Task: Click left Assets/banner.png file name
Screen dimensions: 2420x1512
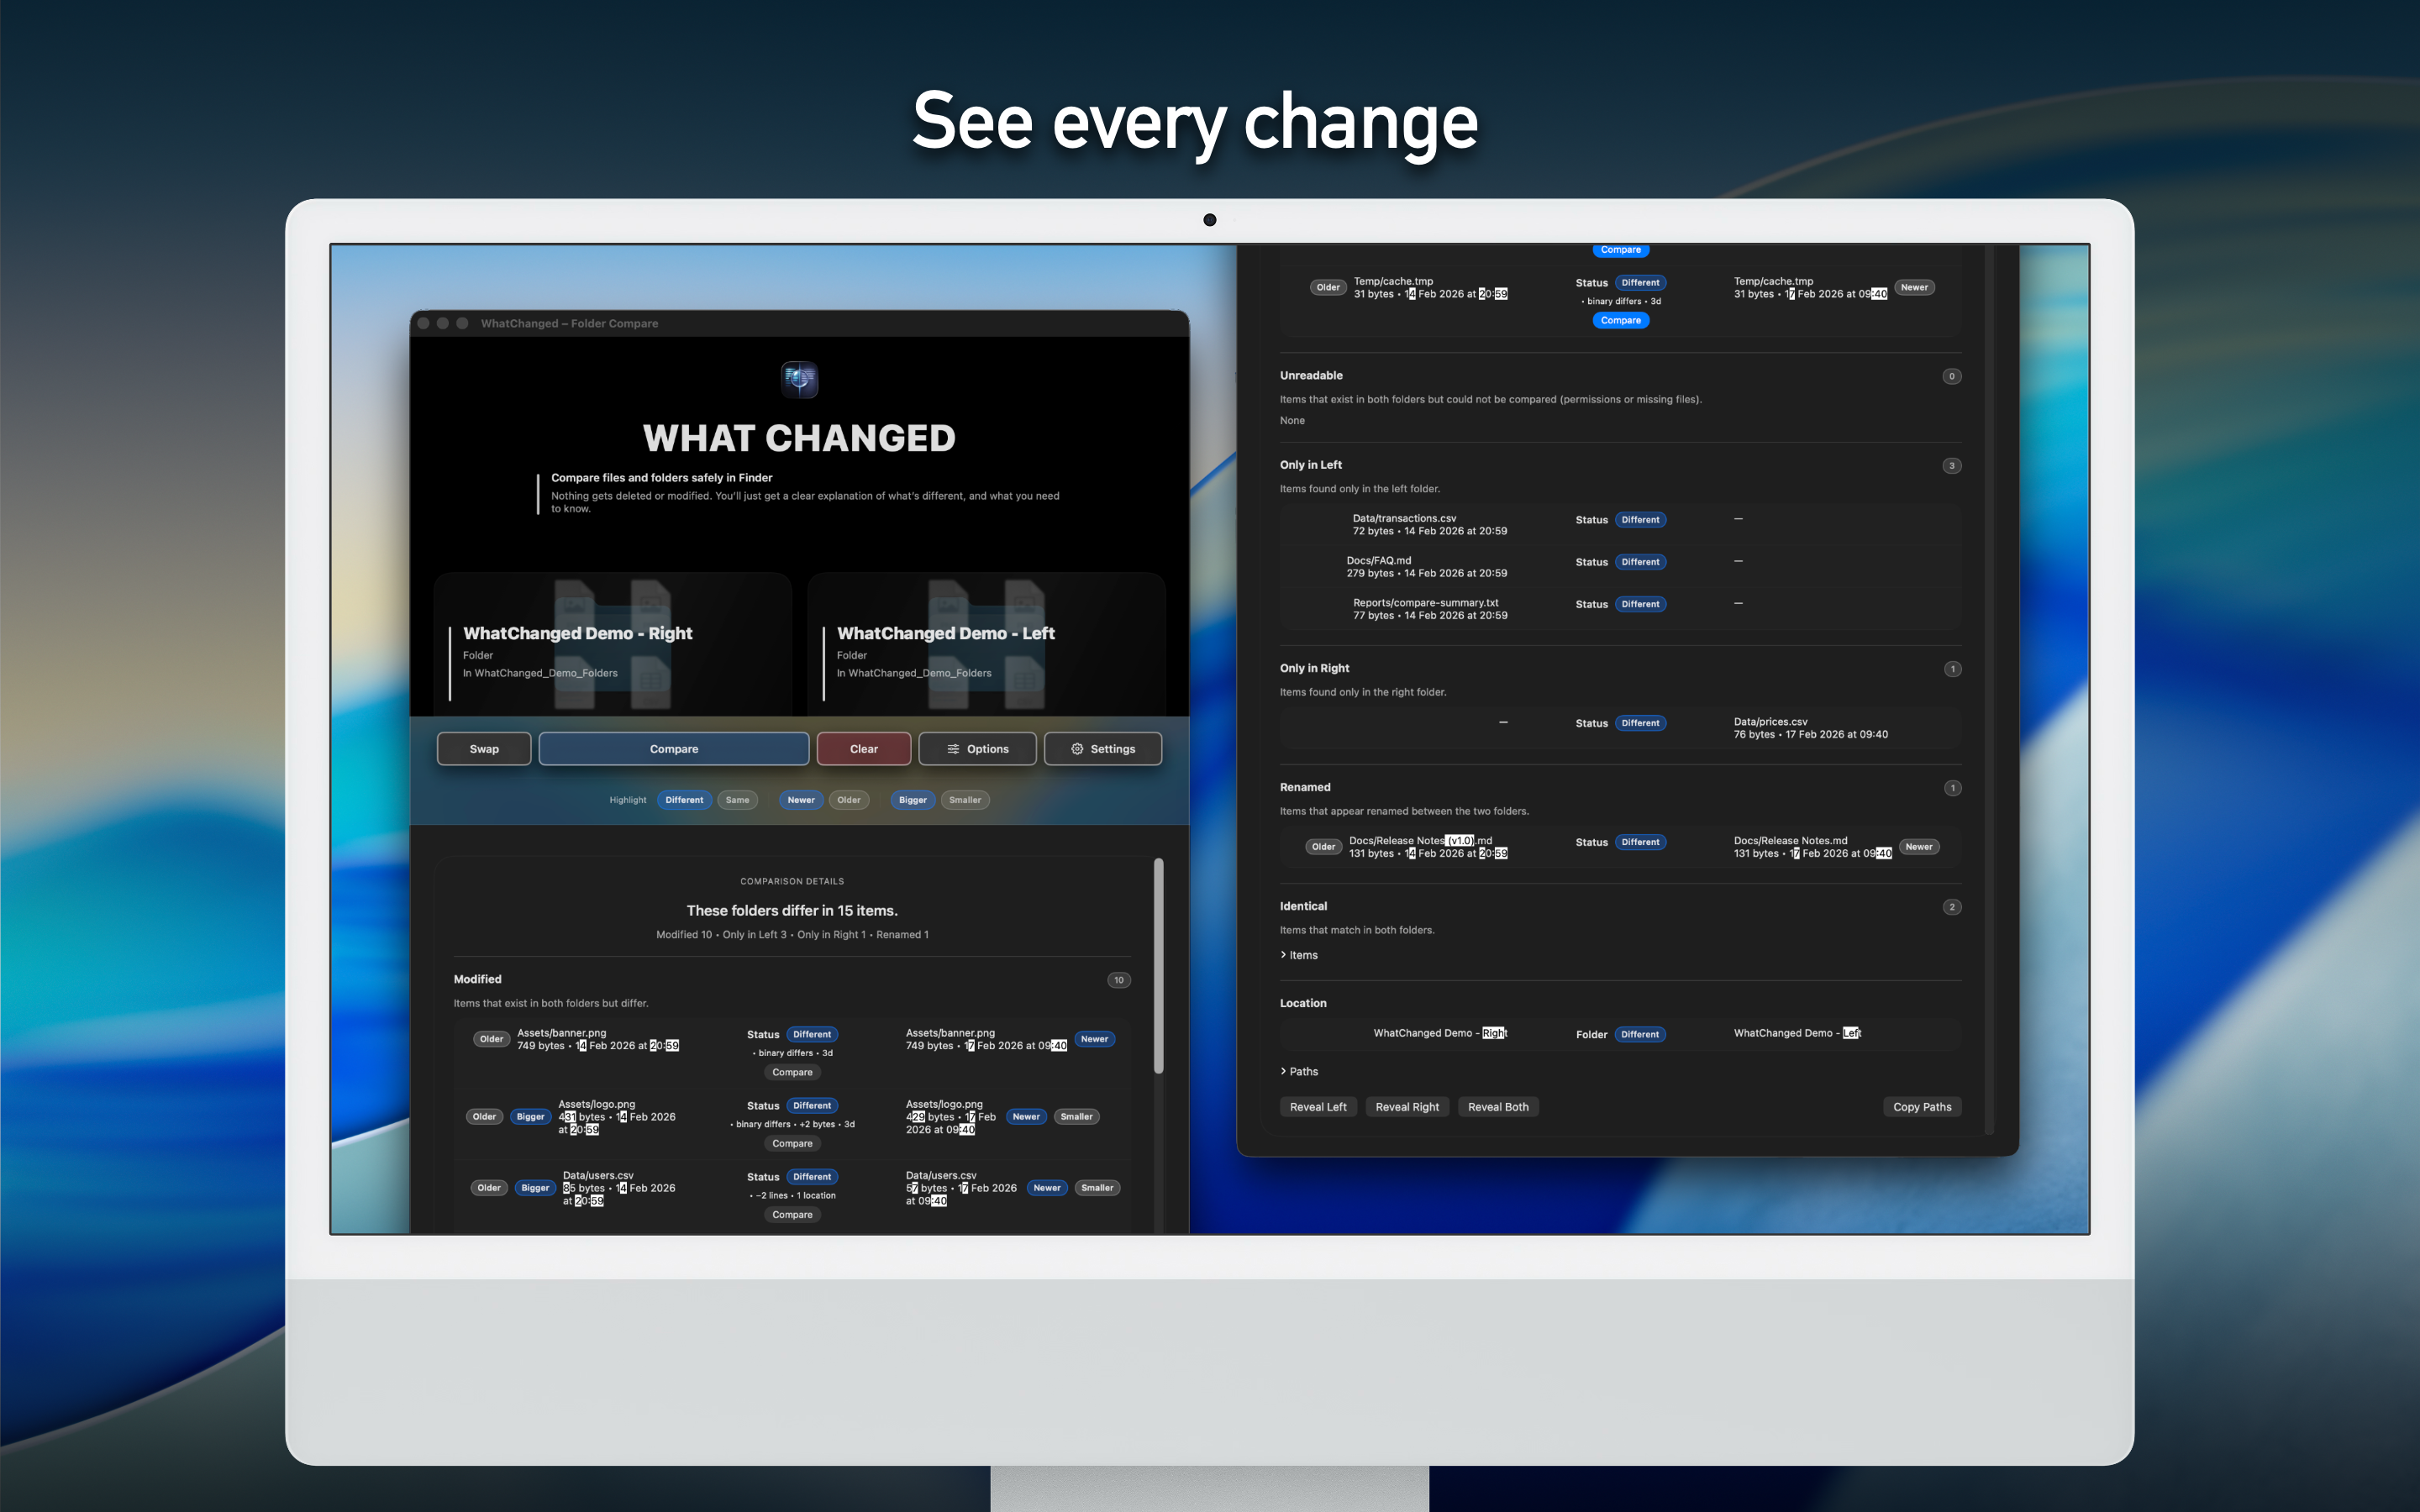Action: [x=562, y=1033]
